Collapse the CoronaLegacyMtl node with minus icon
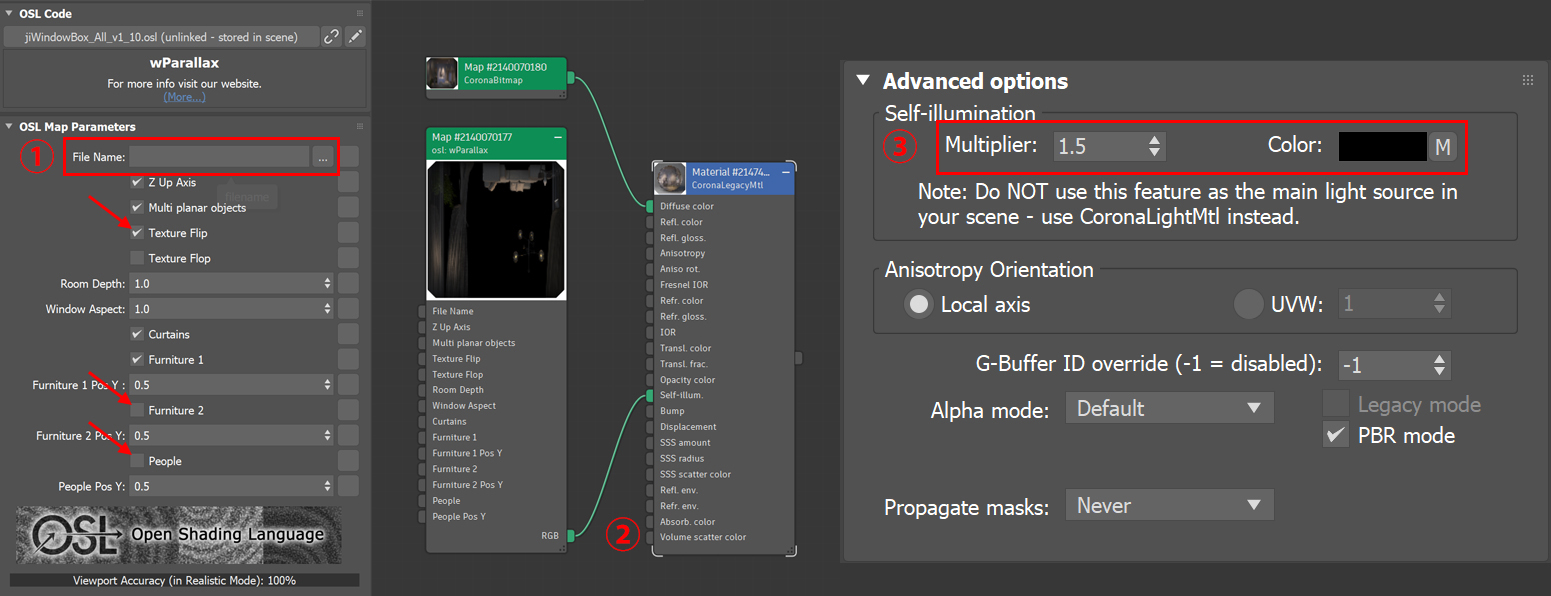1551x596 pixels. [x=786, y=172]
